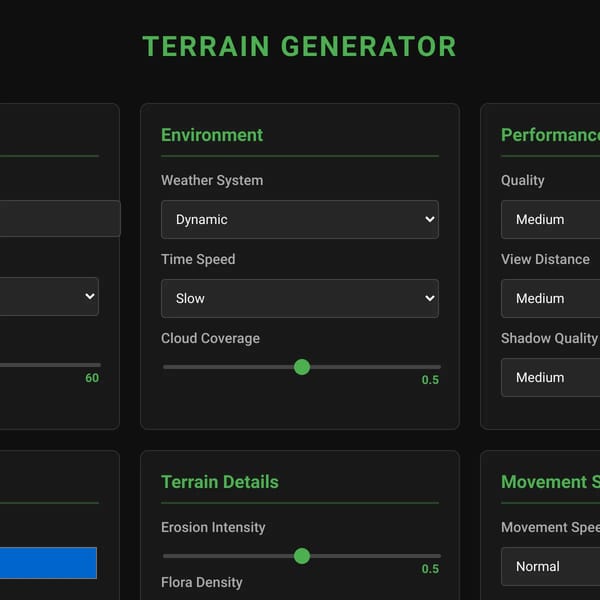Viewport: 600px width, 600px height.
Task: Click the Erosion Intensity slider handle
Action: click(302, 556)
